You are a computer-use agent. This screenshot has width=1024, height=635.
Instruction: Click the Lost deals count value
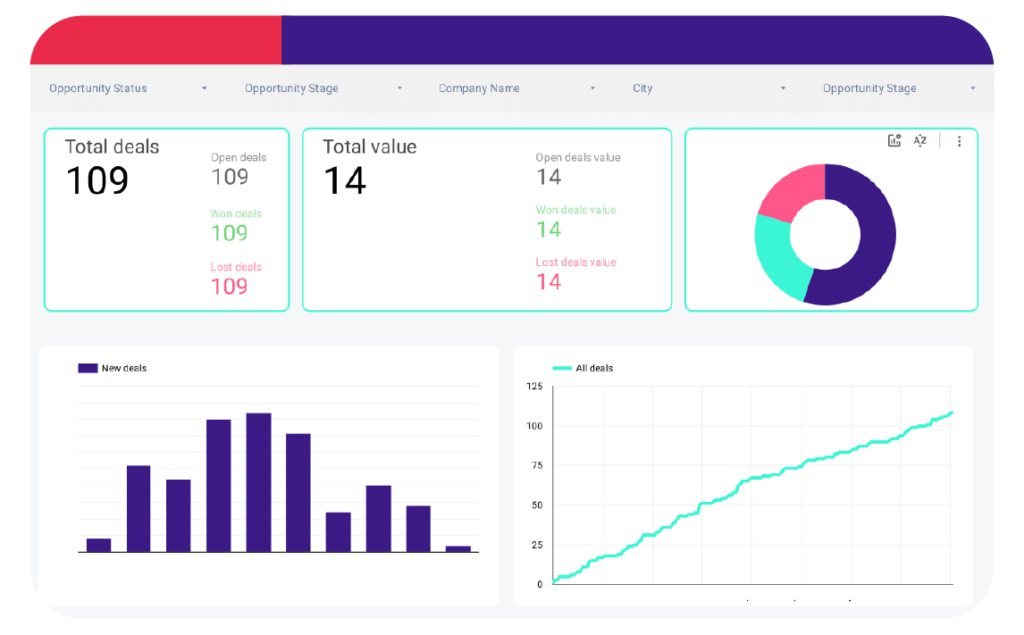(x=229, y=286)
